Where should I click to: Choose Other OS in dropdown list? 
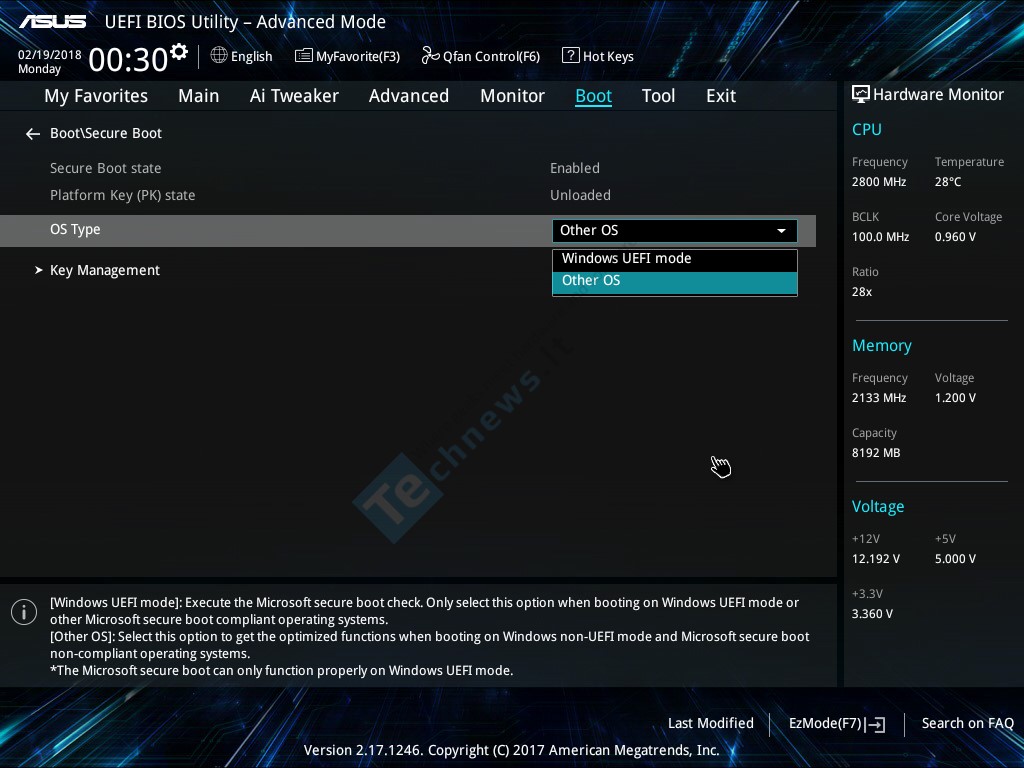pos(675,281)
